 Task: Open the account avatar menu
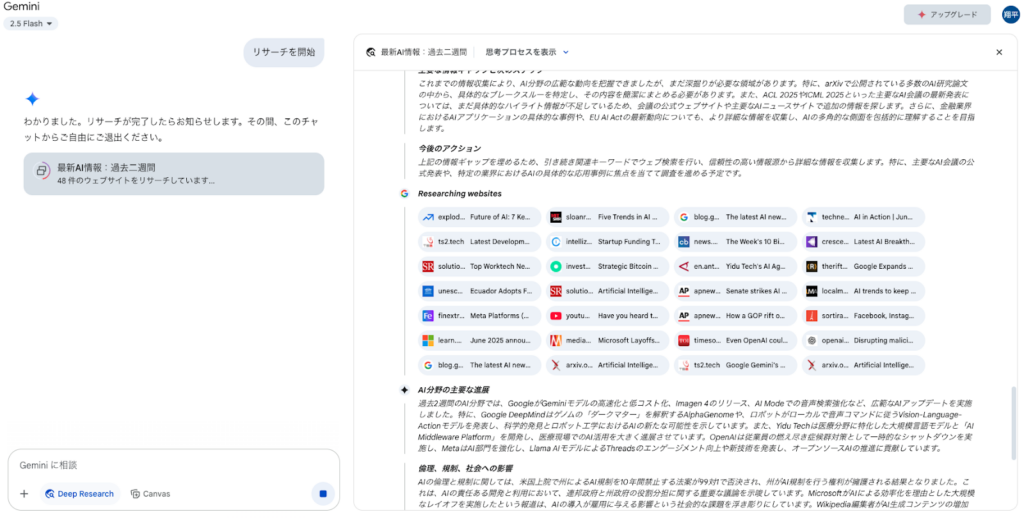pyautogui.click(x=1011, y=14)
